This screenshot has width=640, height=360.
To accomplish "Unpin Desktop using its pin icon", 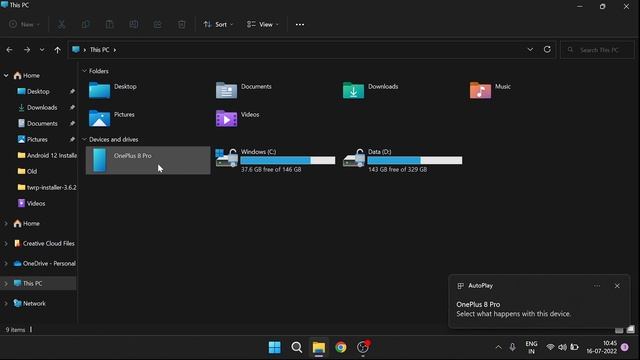I will pos(72,91).
